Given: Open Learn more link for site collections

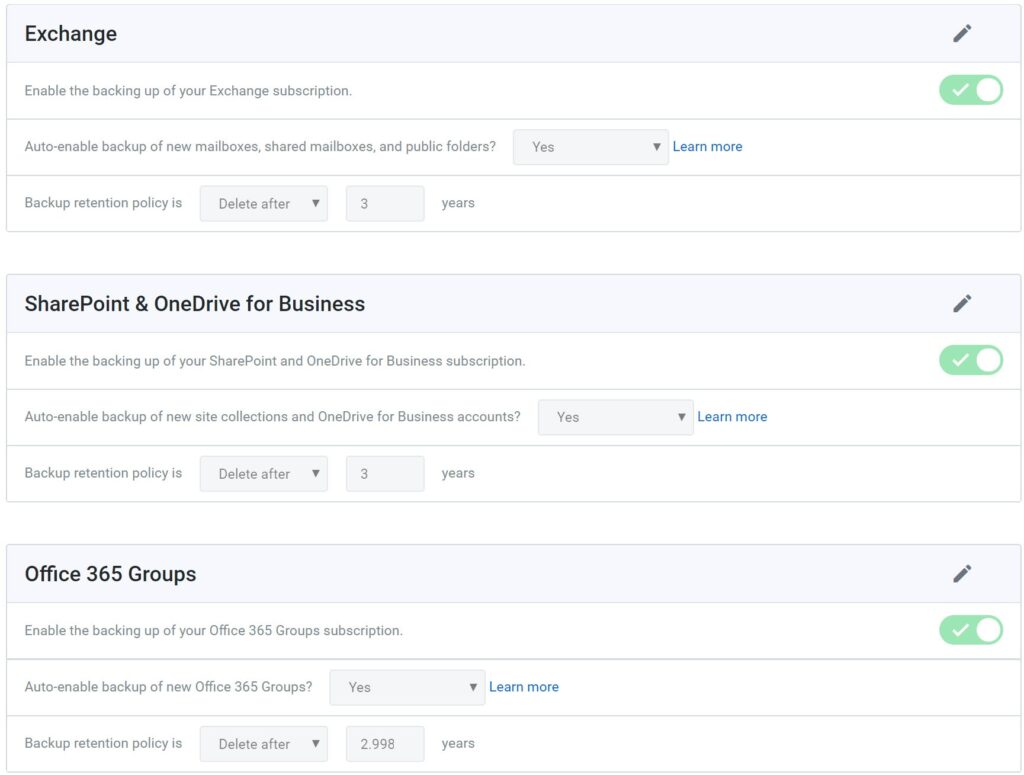Looking at the screenshot, I should point(732,417).
